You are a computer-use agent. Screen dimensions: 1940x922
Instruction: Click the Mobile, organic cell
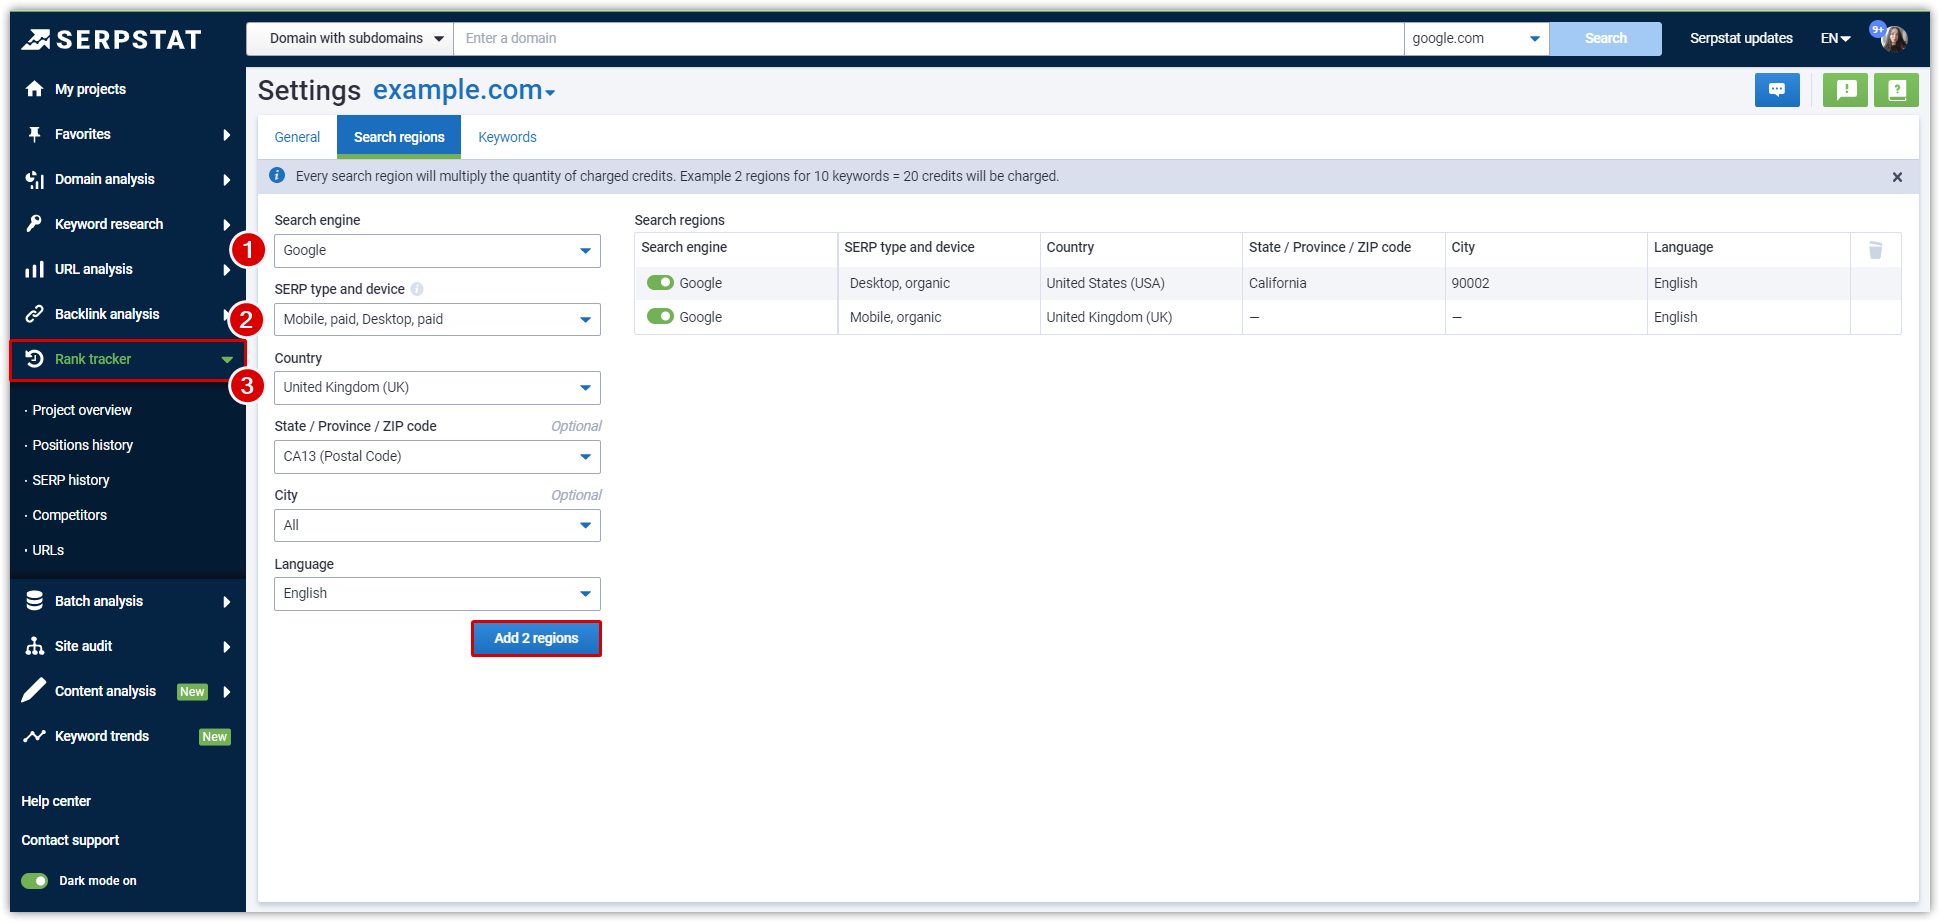(939, 317)
